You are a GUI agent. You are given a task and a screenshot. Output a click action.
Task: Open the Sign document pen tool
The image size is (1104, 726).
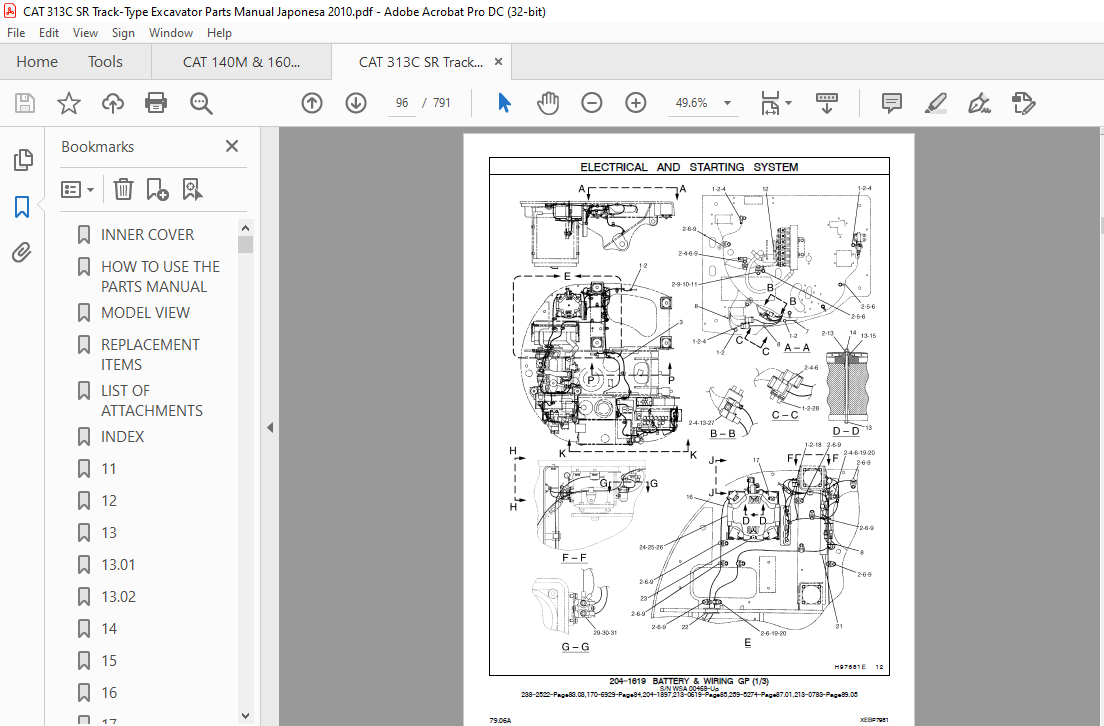[x=979, y=104]
